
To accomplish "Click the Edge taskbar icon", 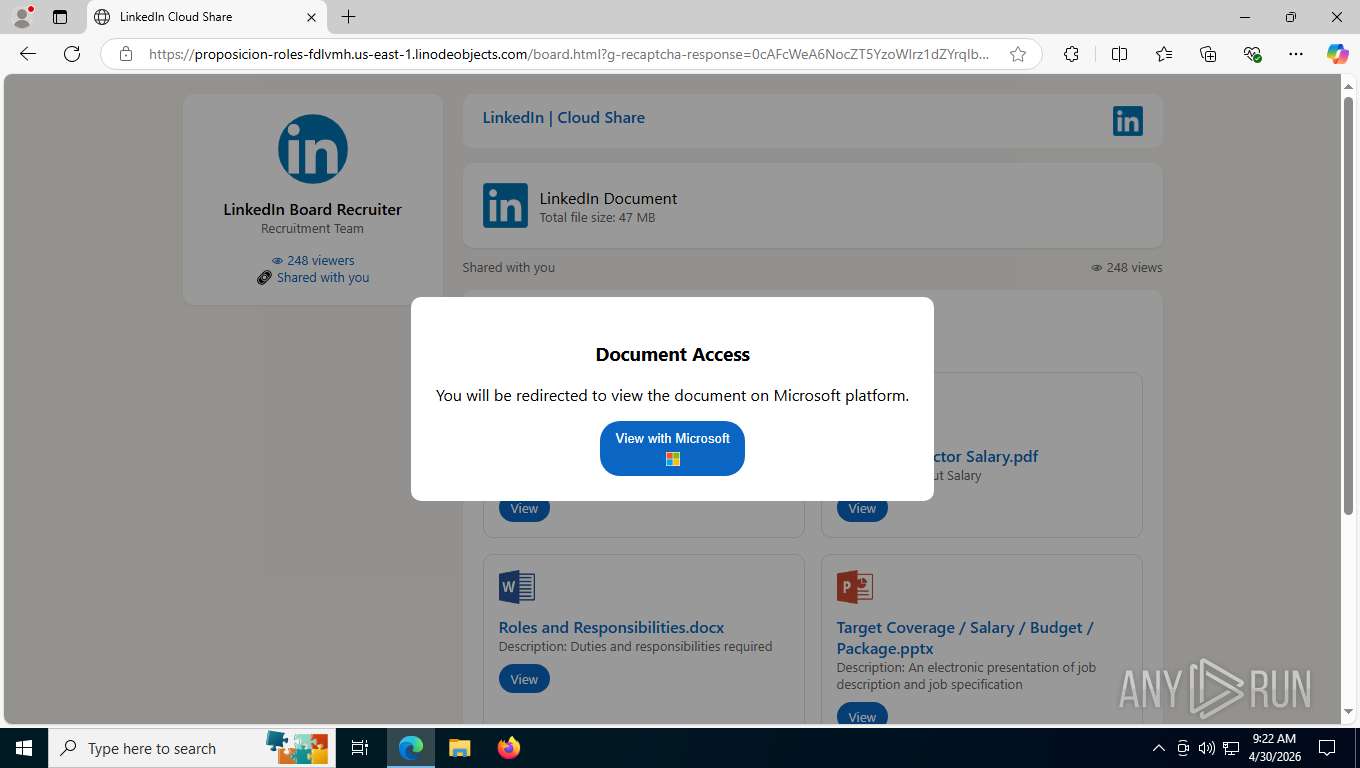I will (x=410, y=748).
